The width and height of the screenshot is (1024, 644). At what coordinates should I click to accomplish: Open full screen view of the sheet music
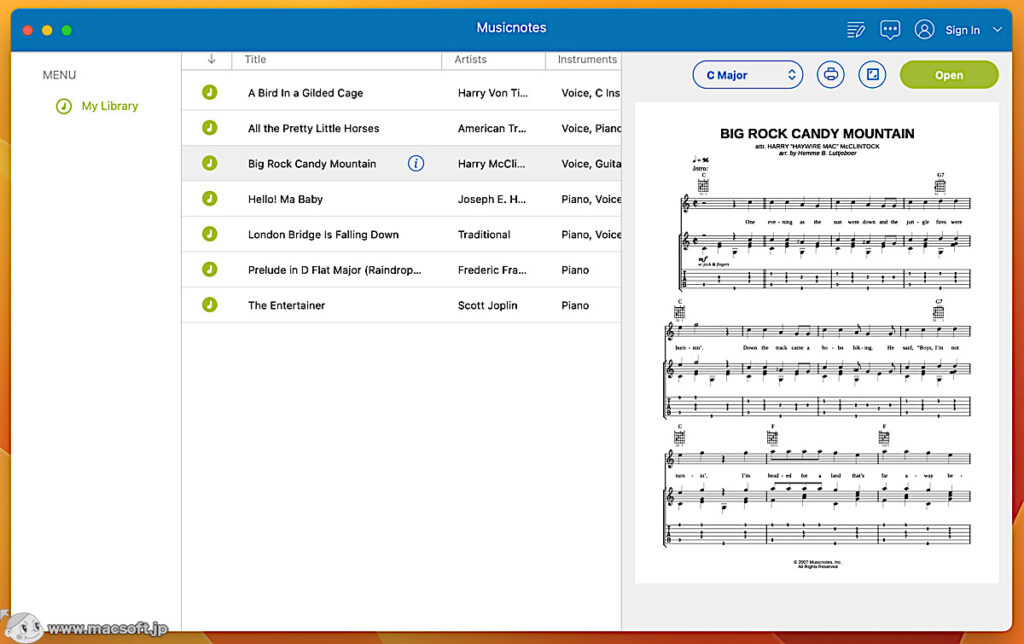[871, 75]
